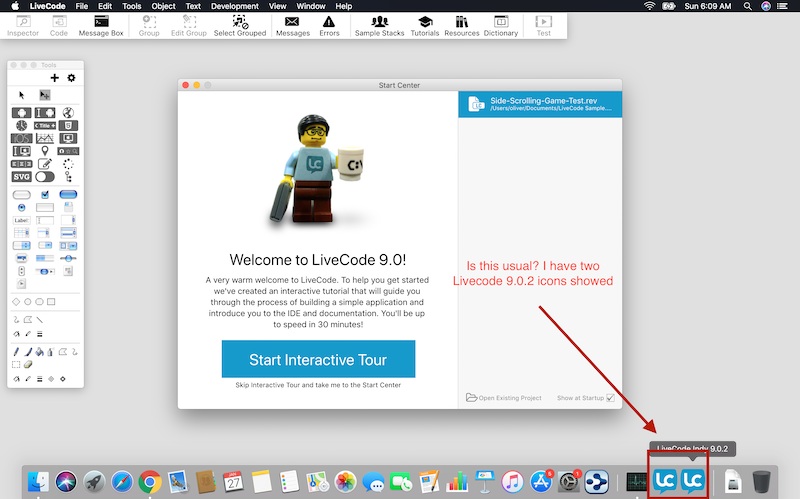Select the combo box control
The width and height of the screenshot is (800, 499).
coord(68,245)
